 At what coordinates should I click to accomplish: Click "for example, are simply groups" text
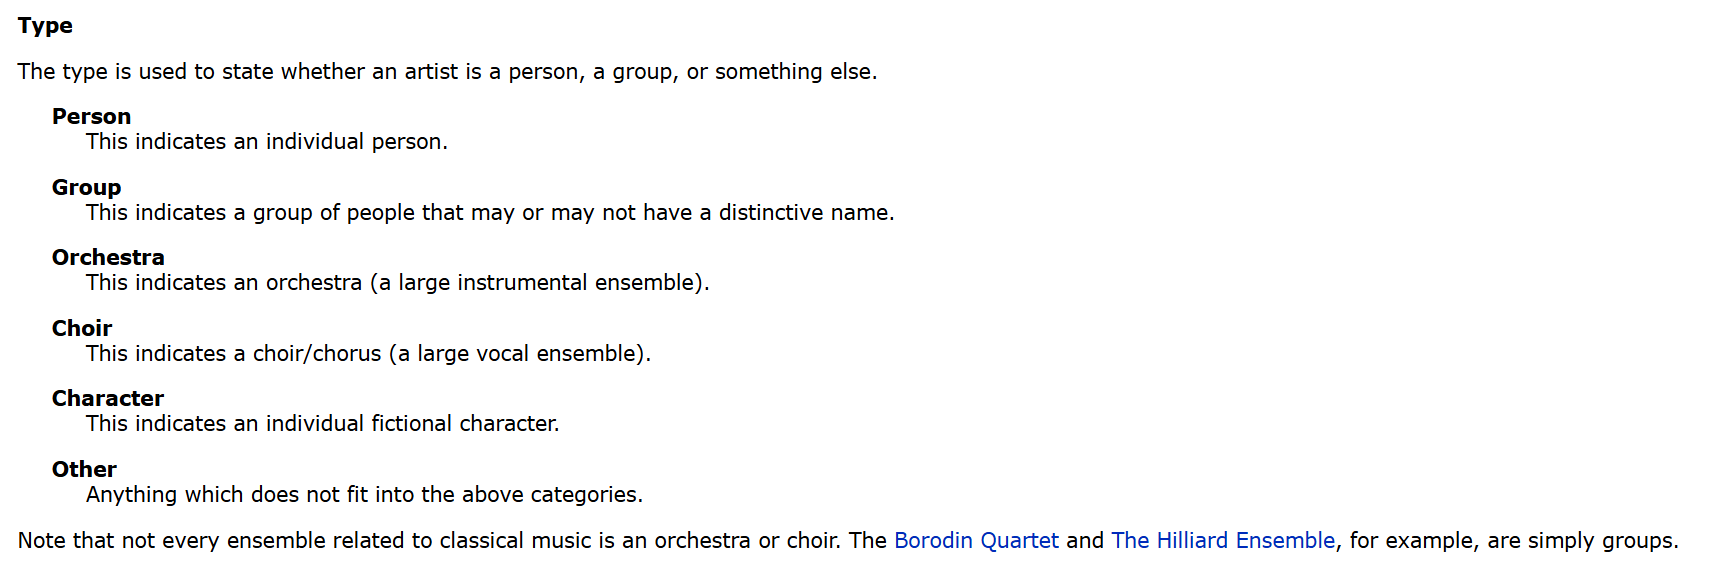[1513, 541]
